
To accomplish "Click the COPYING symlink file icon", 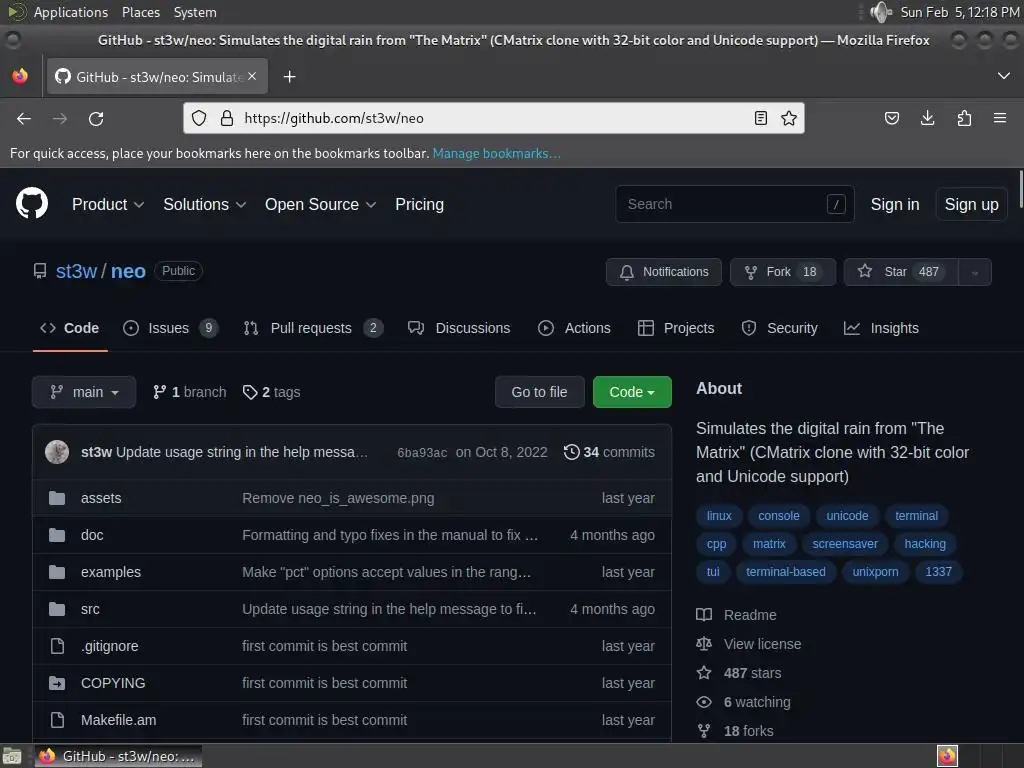I will coord(57,683).
